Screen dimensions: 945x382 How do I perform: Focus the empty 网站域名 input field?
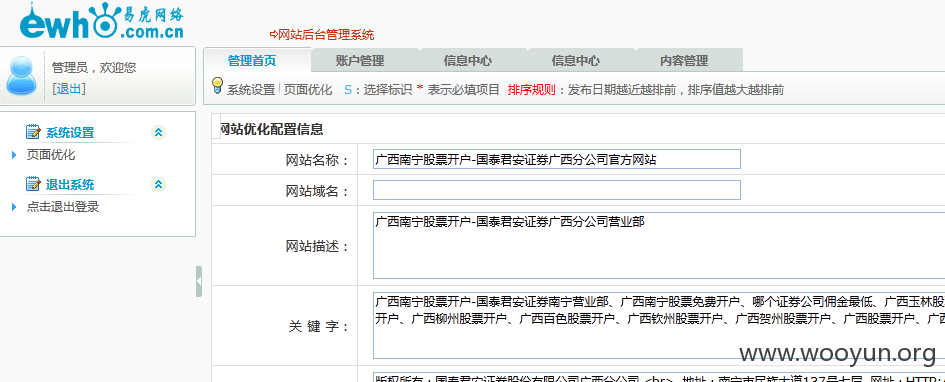tap(556, 190)
